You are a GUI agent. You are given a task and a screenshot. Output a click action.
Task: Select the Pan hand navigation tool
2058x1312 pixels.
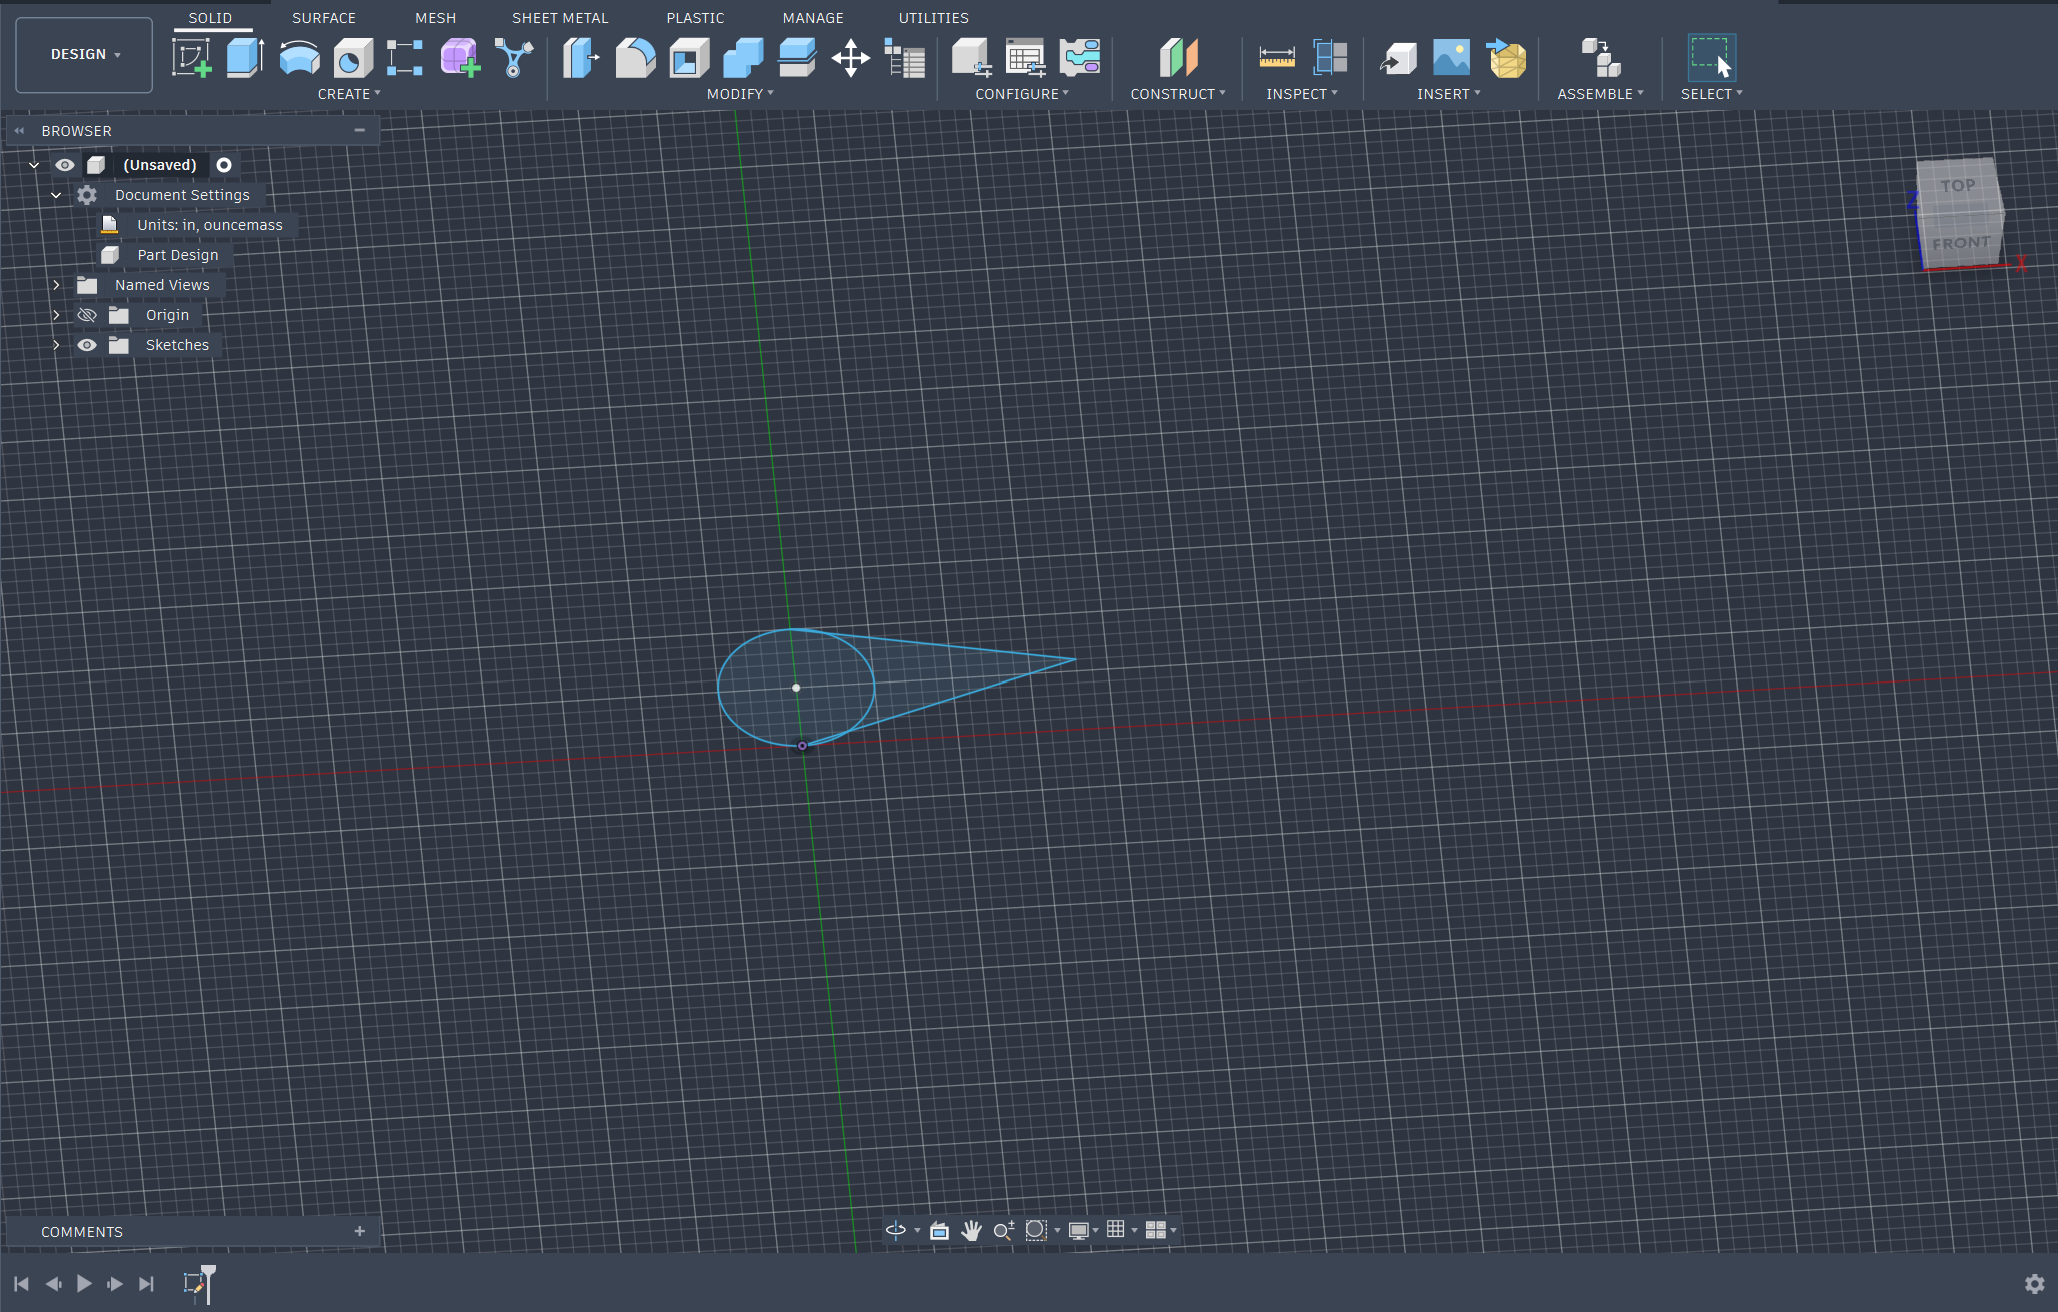(971, 1230)
